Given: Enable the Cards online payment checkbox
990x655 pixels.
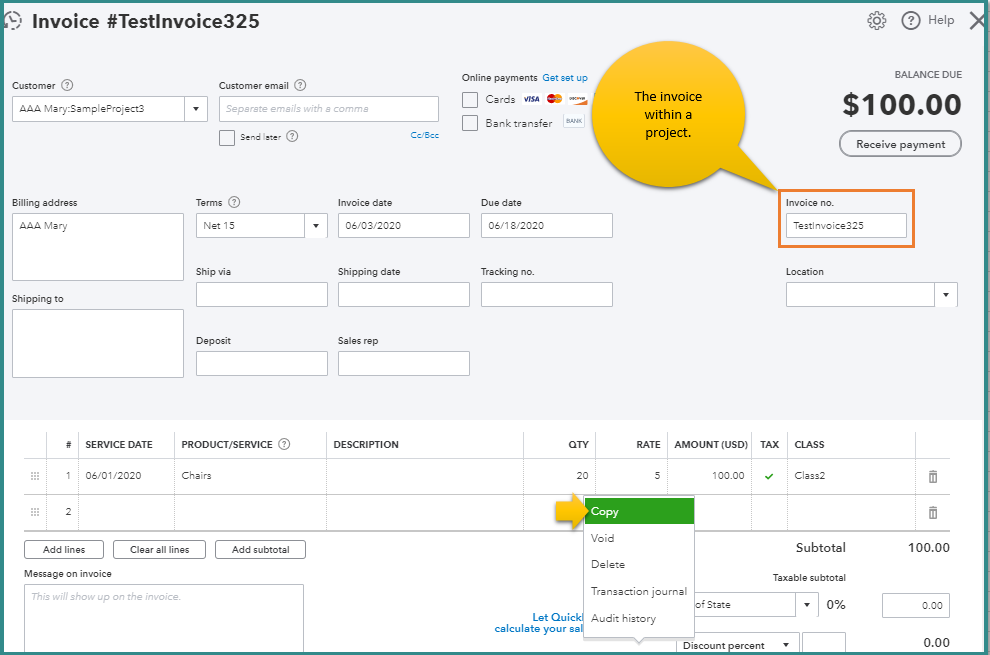Looking at the screenshot, I should click(x=470, y=99).
